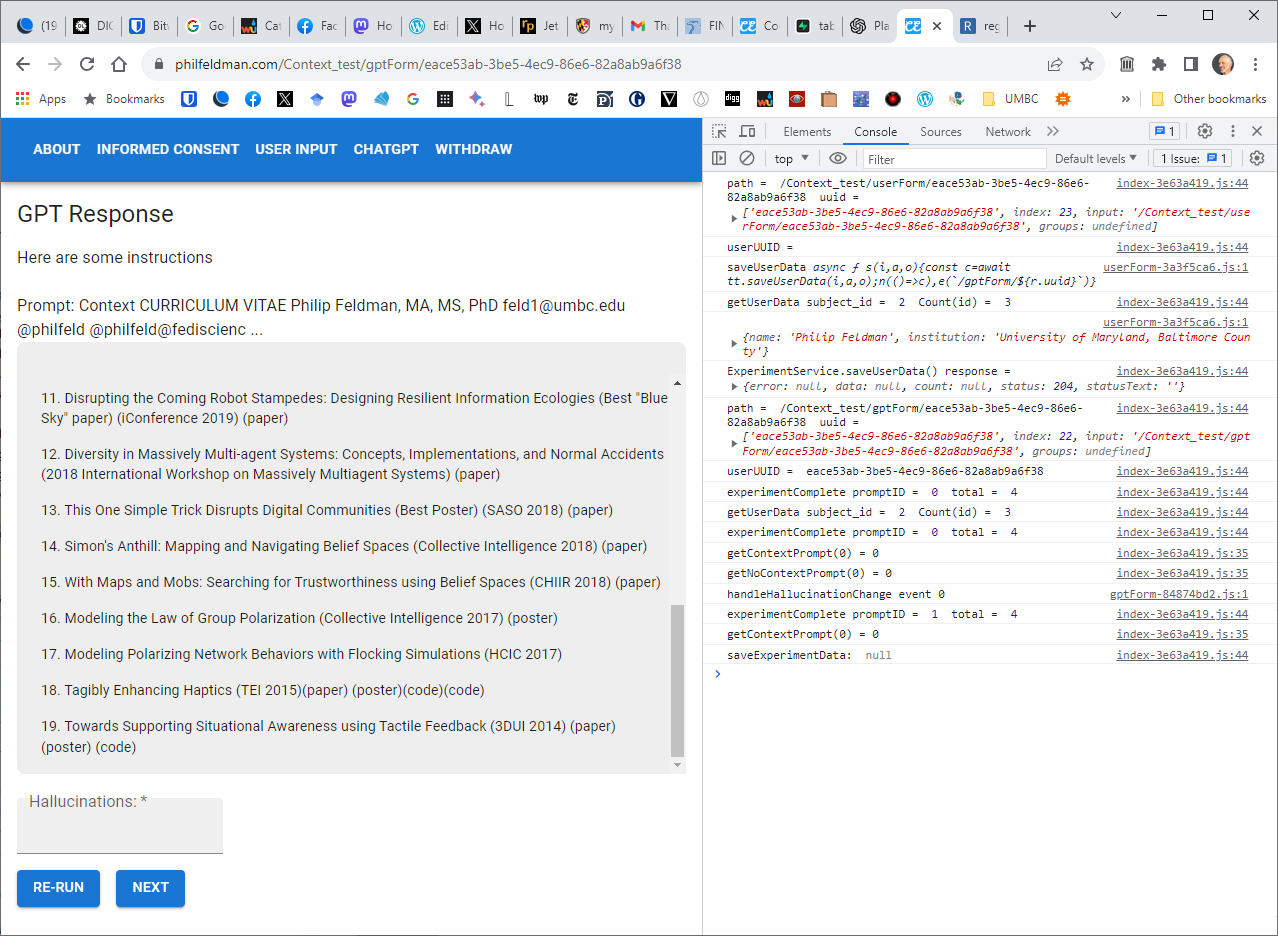Viewport: 1278px width, 936px height.
Task: Clear the console with the clear icon
Action: pyautogui.click(x=747, y=158)
